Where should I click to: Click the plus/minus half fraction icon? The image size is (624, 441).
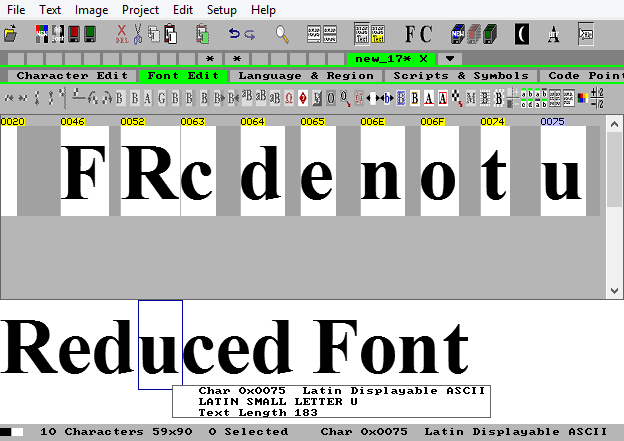pyautogui.click(x=597, y=98)
